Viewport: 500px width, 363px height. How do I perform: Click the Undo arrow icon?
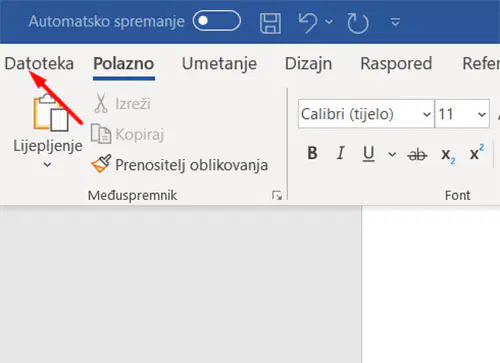click(x=308, y=22)
